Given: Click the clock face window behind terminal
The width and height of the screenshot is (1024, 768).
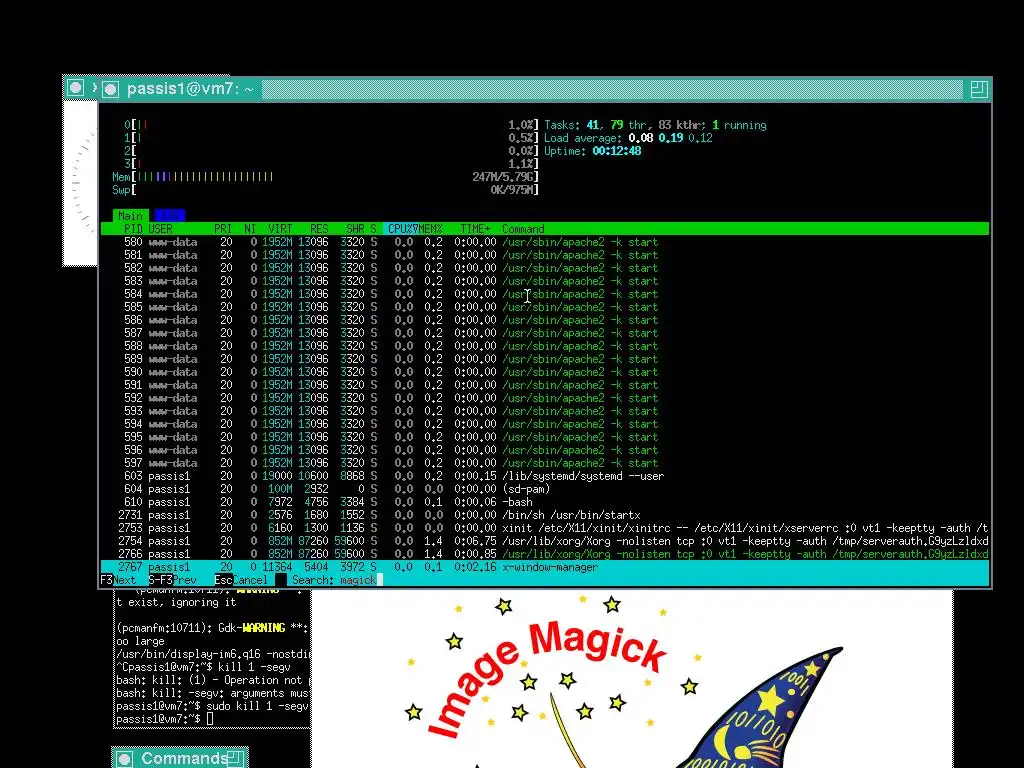Looking at the screenshot, I should [x=80, y=183].
